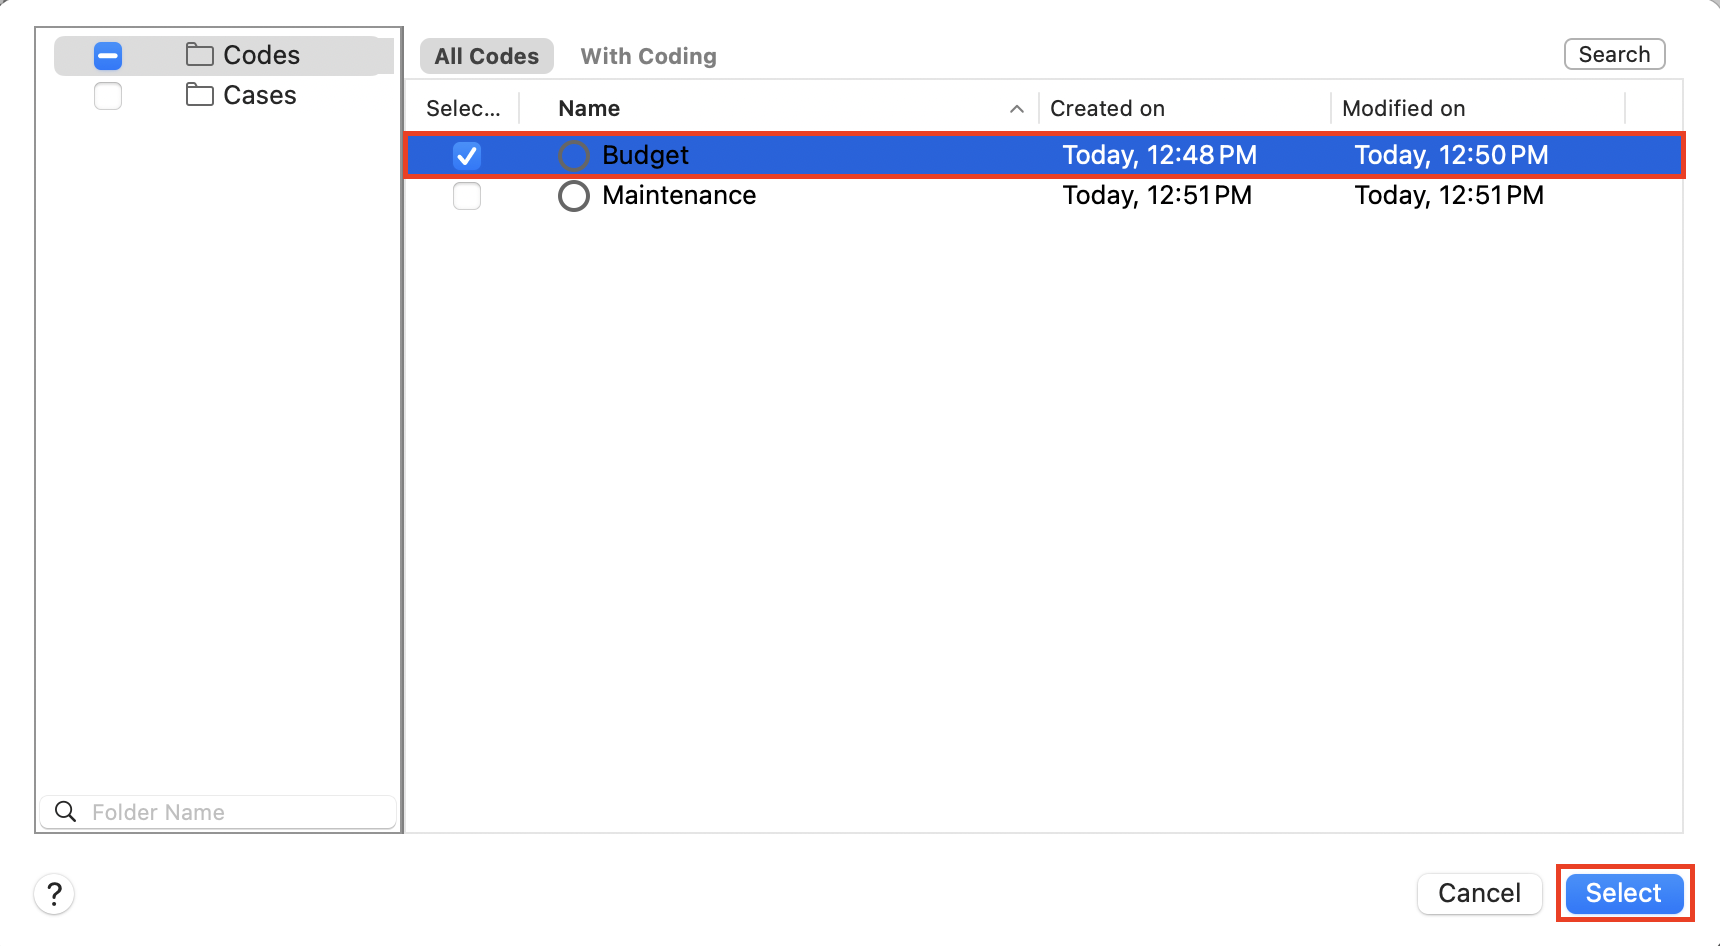Click the Cases folder icon
The height and width of the screenshot is (946, 1720).
[x=200, y=94]
